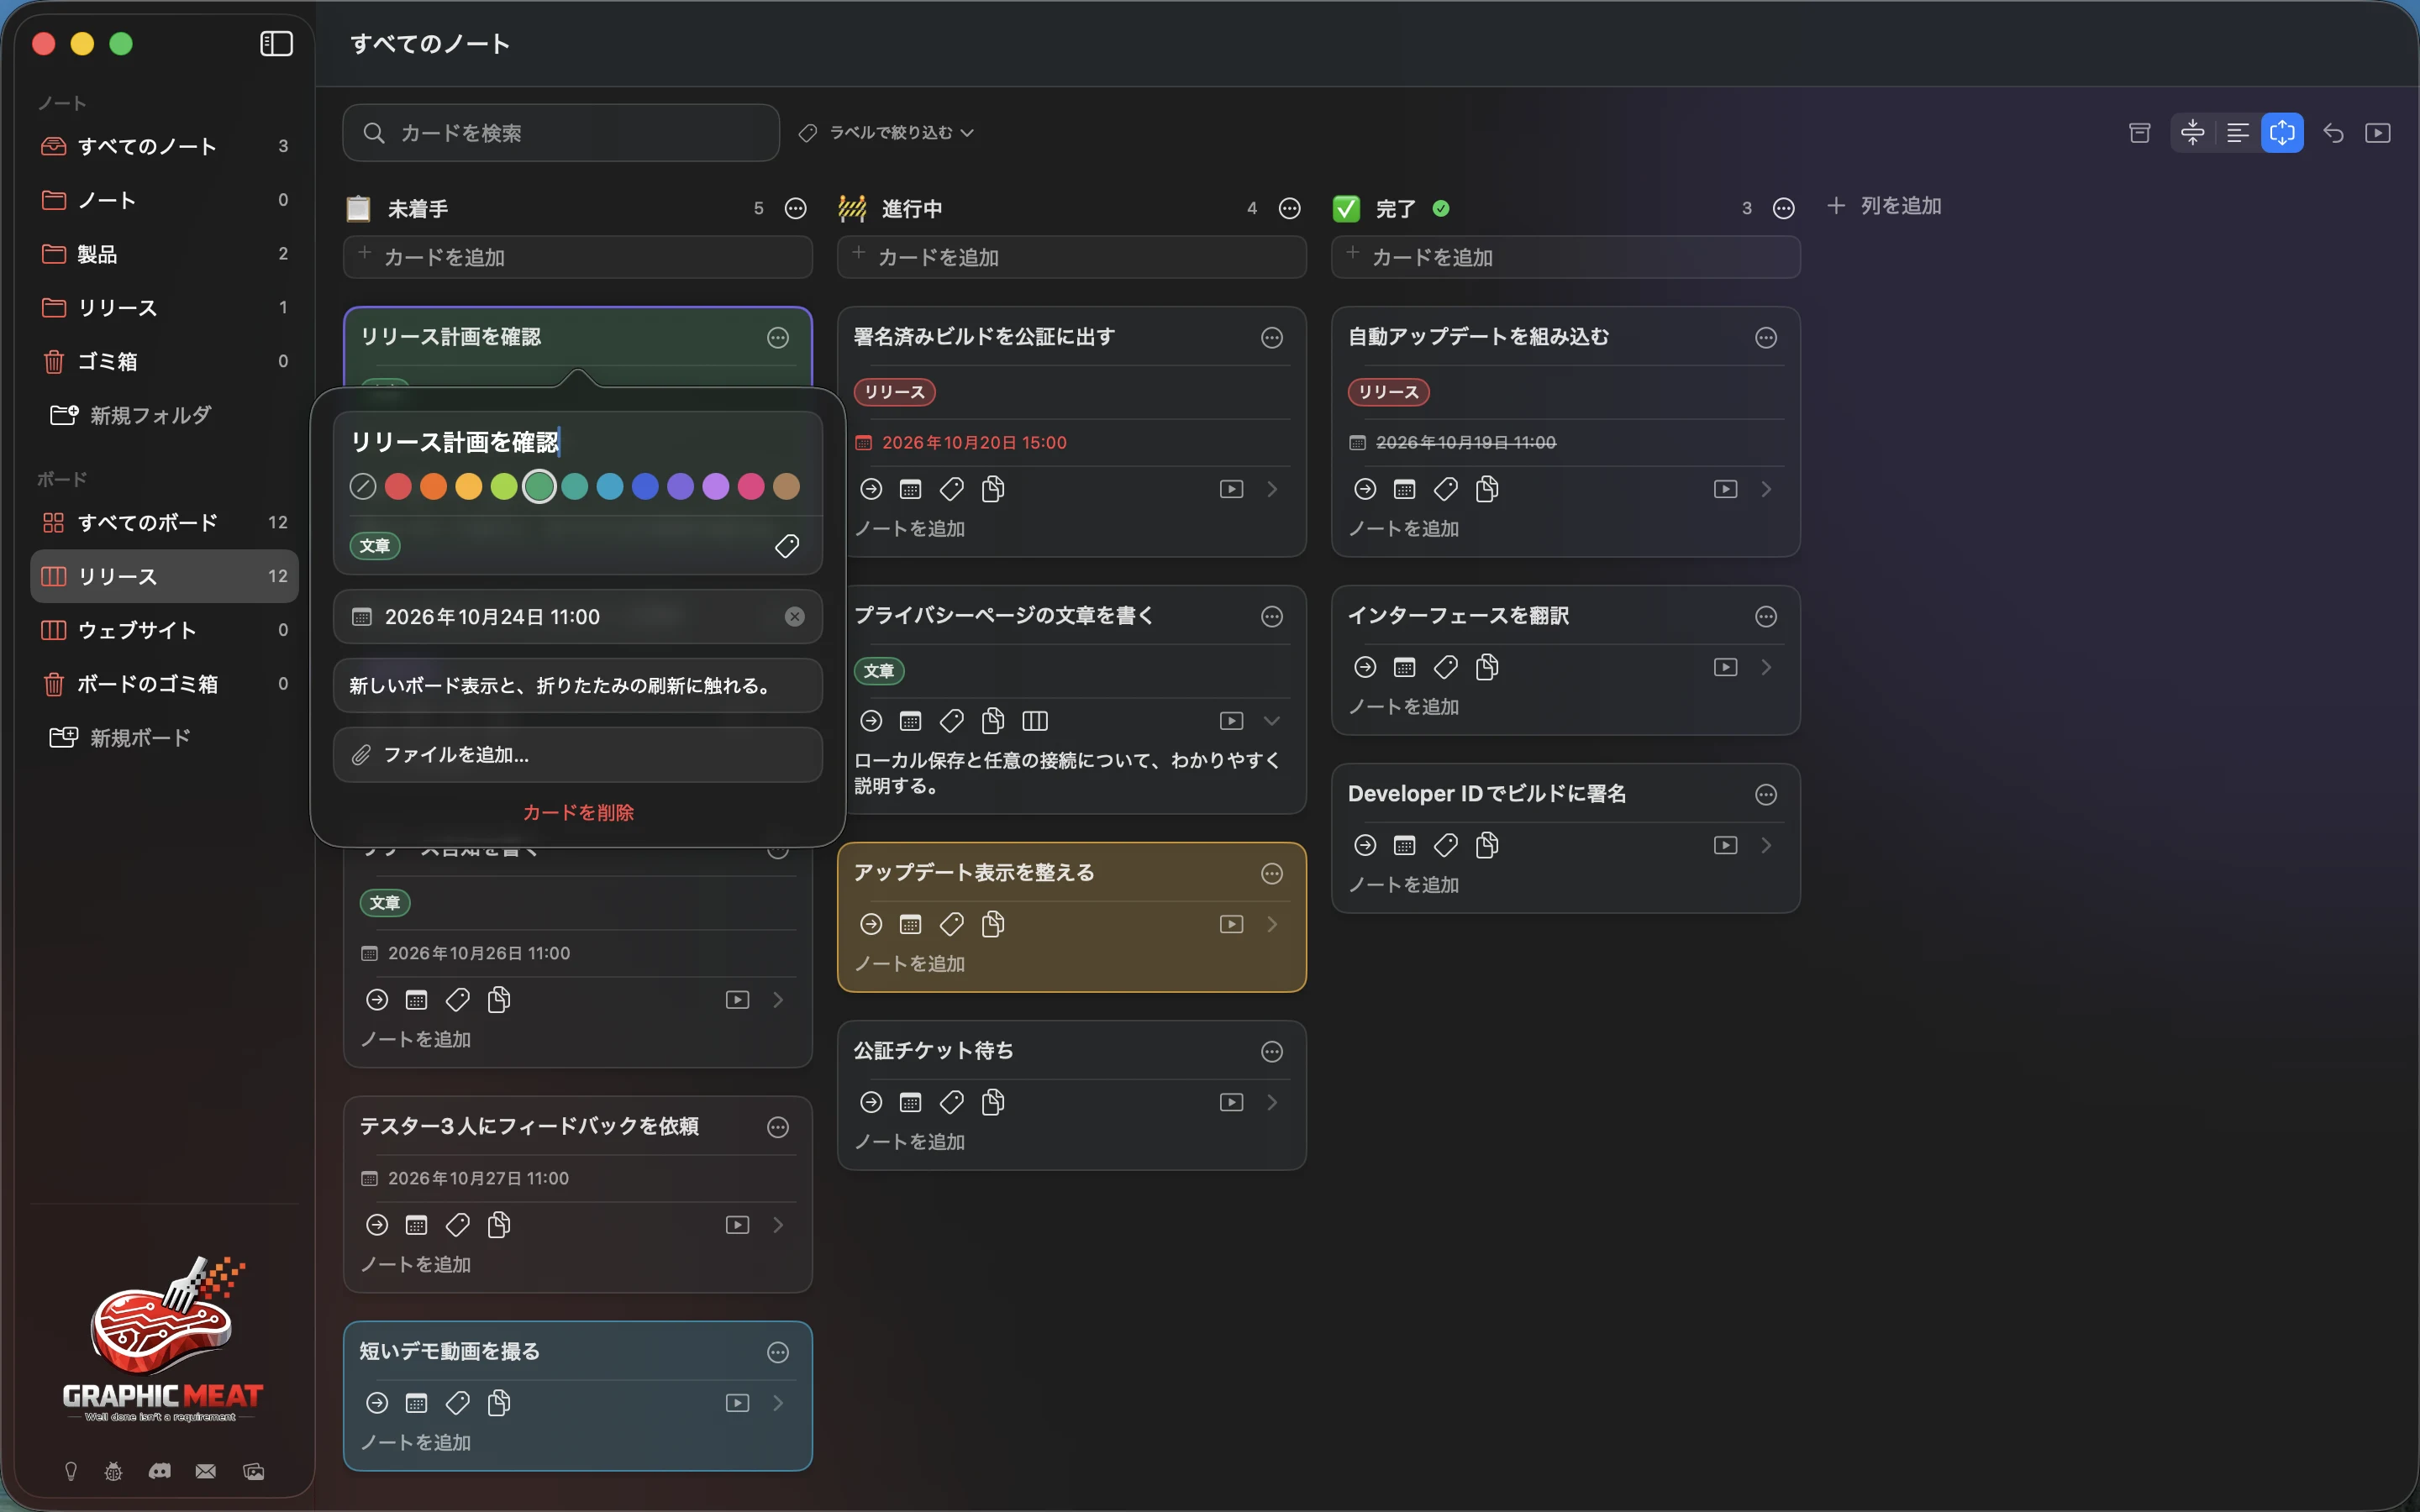Open the ellipsis menu on 署名済みビルドを公証に出す card
The image size is (2420, 1512).
coord(1271,338)
